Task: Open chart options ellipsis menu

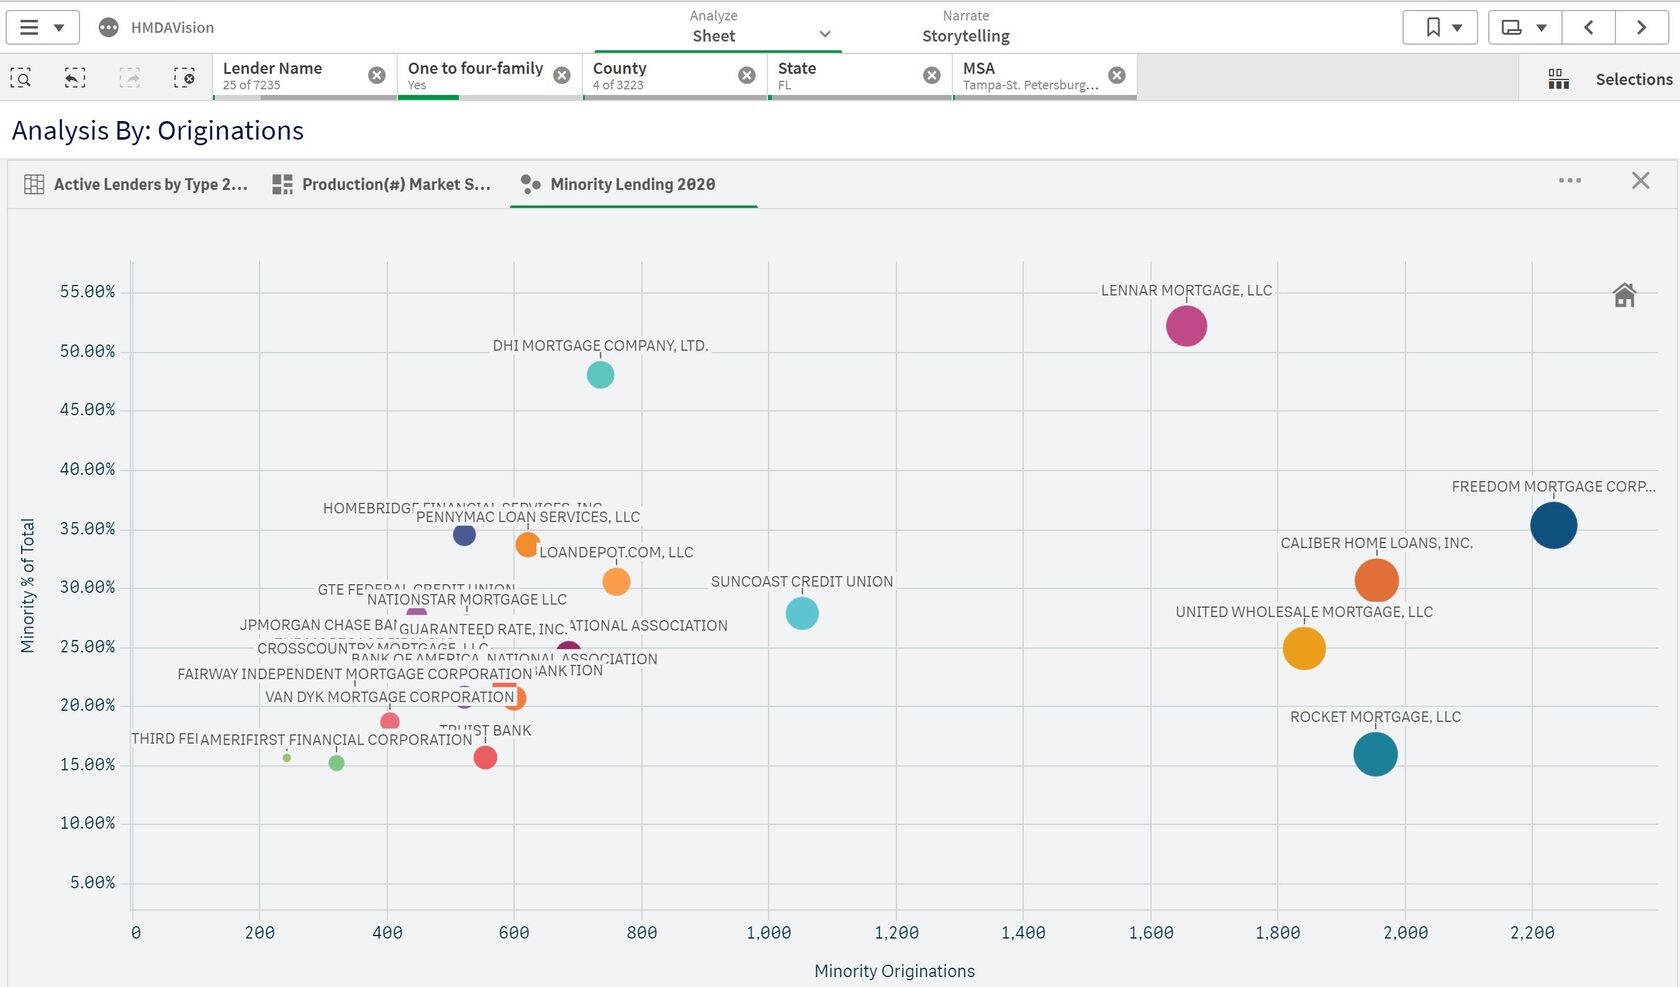Action: tap(1570, 180)
